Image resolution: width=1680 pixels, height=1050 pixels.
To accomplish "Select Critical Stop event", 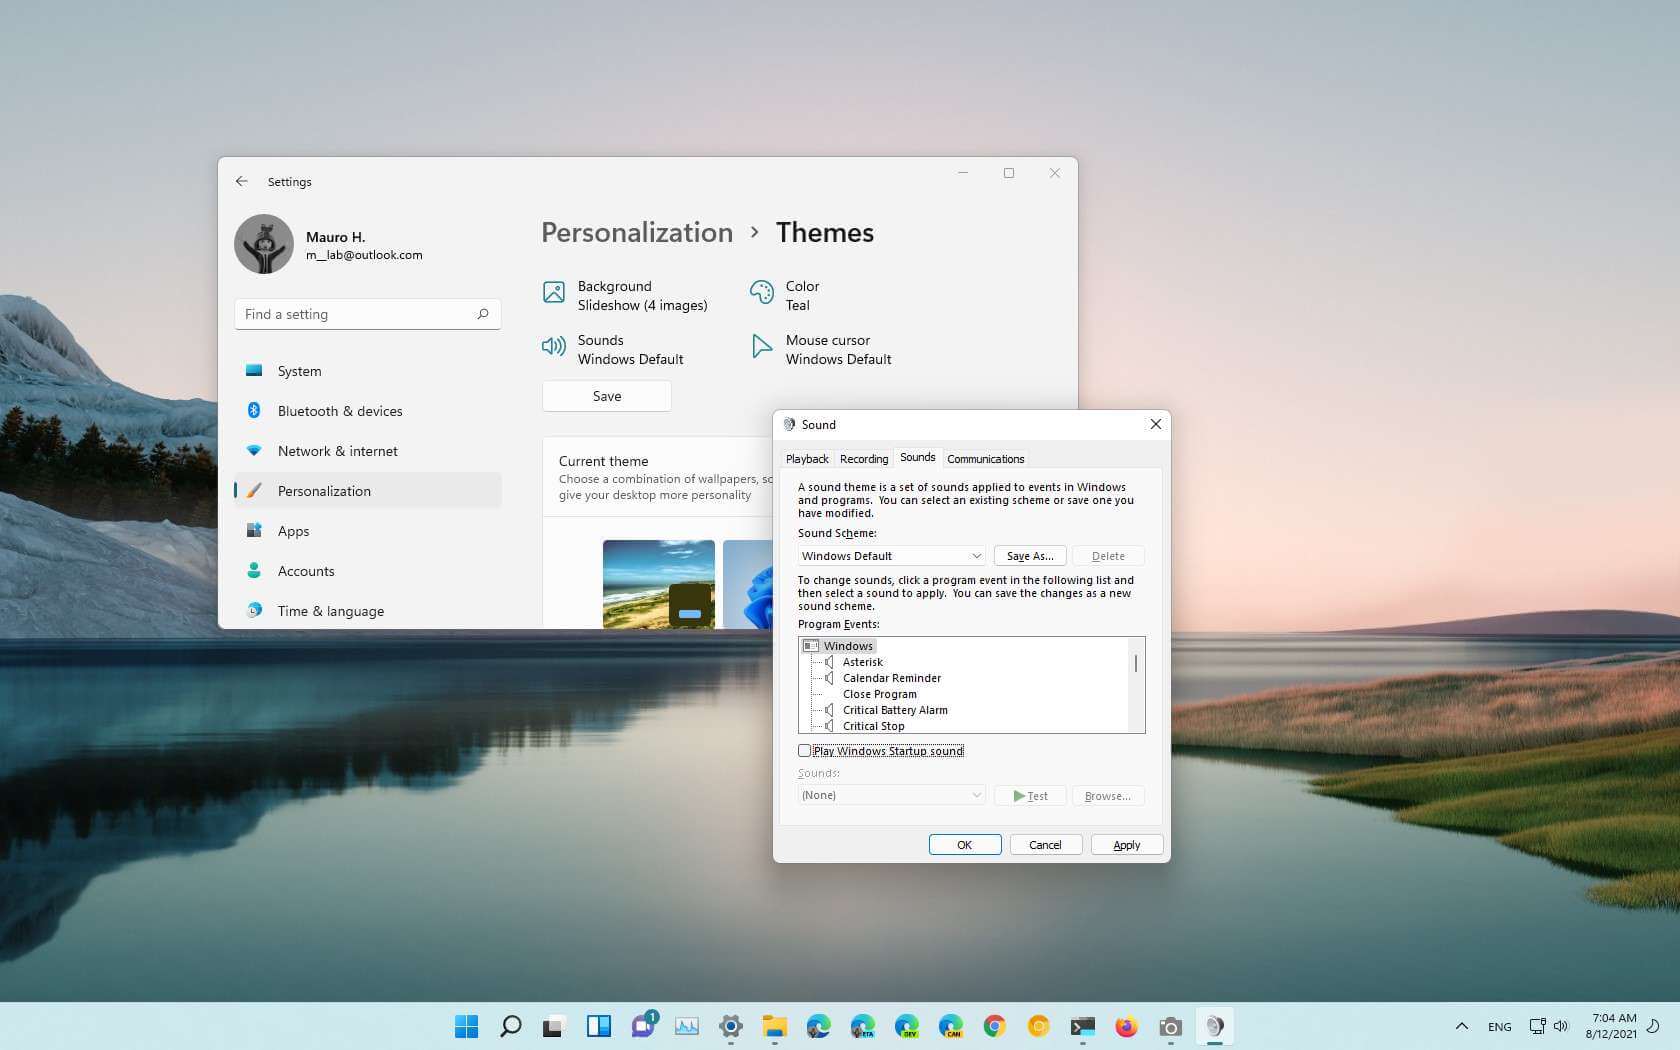I will pos(873,726).
